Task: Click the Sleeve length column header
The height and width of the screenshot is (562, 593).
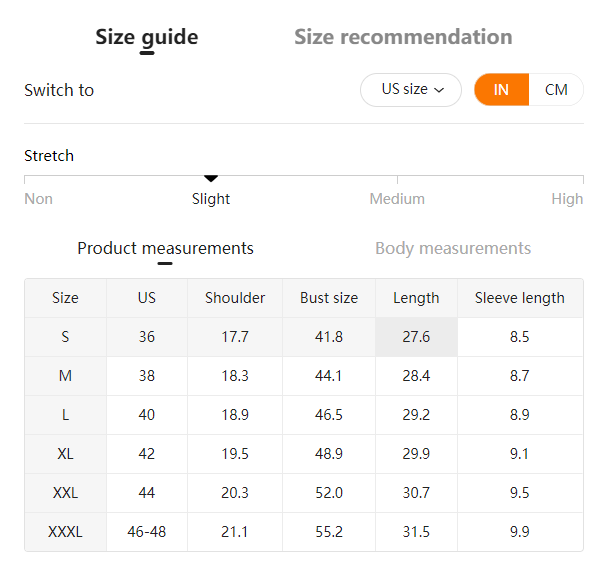Action: point(520,298)
